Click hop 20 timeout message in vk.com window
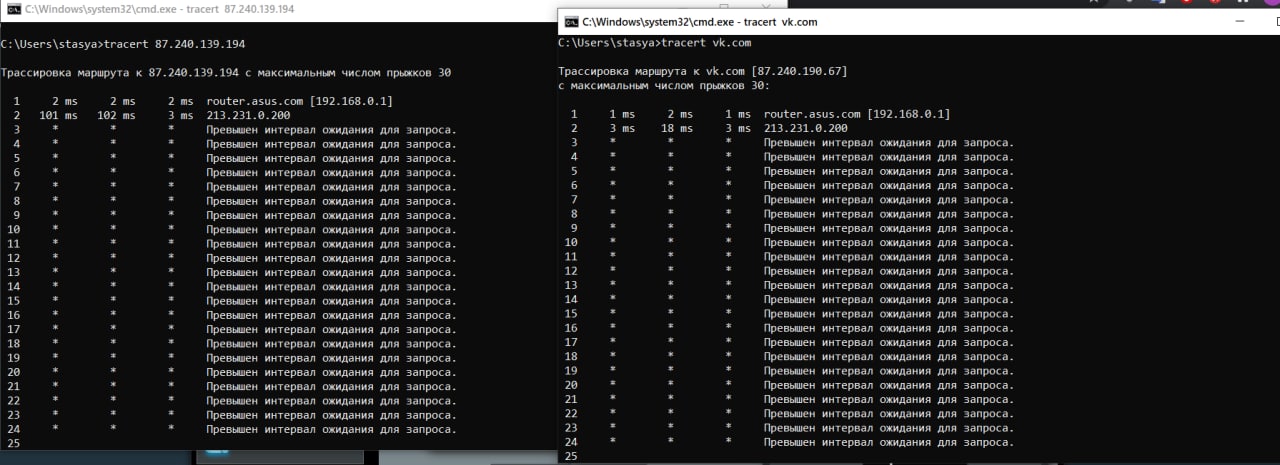The height and width of the screenshot is (465, 1280). [888, 385]
